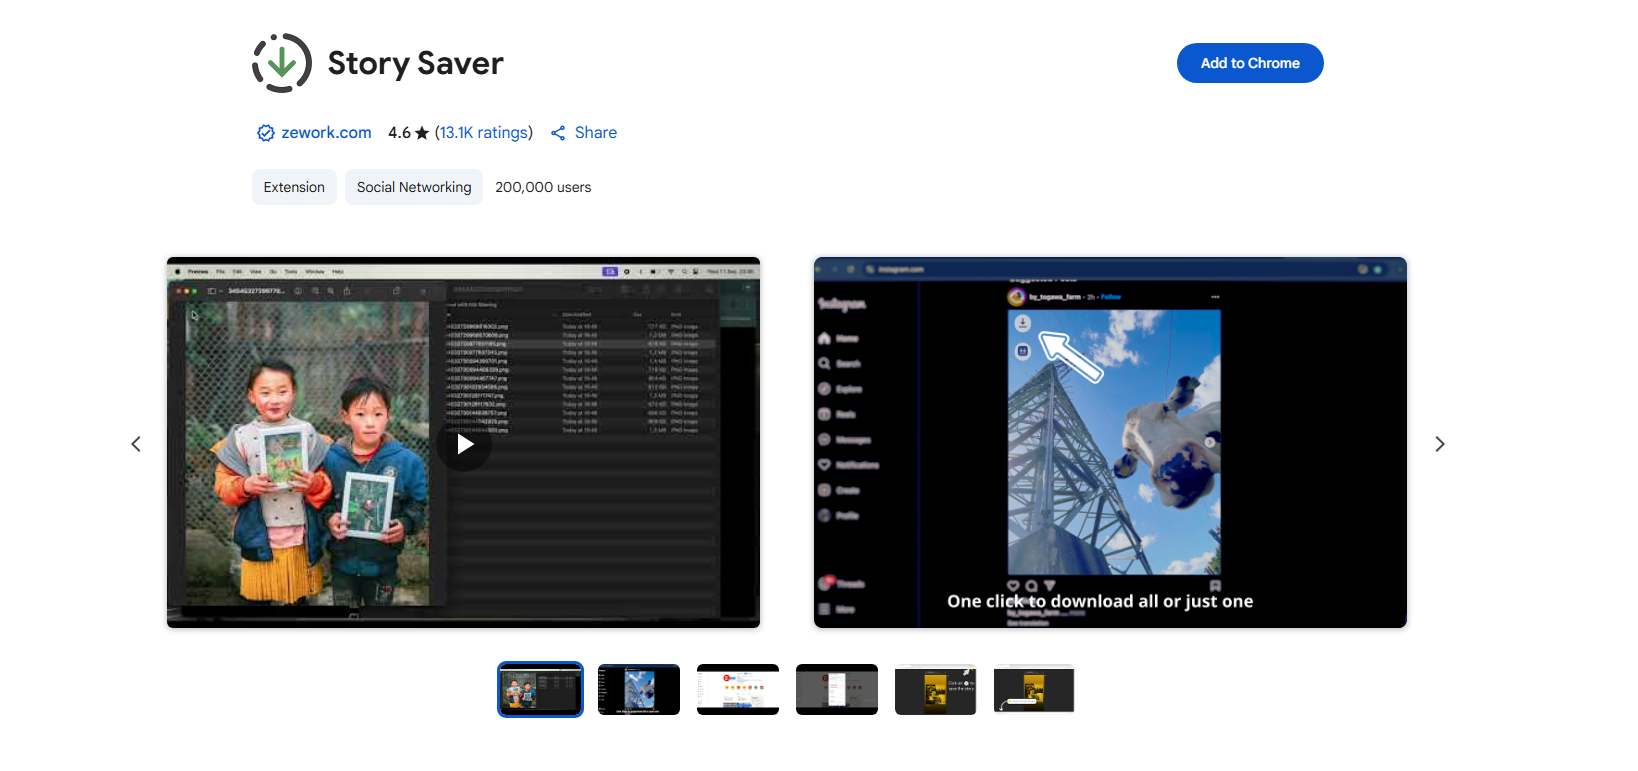
Task: Select fifth thumbnail with 'save the story' text
Action: coord(935,689)
